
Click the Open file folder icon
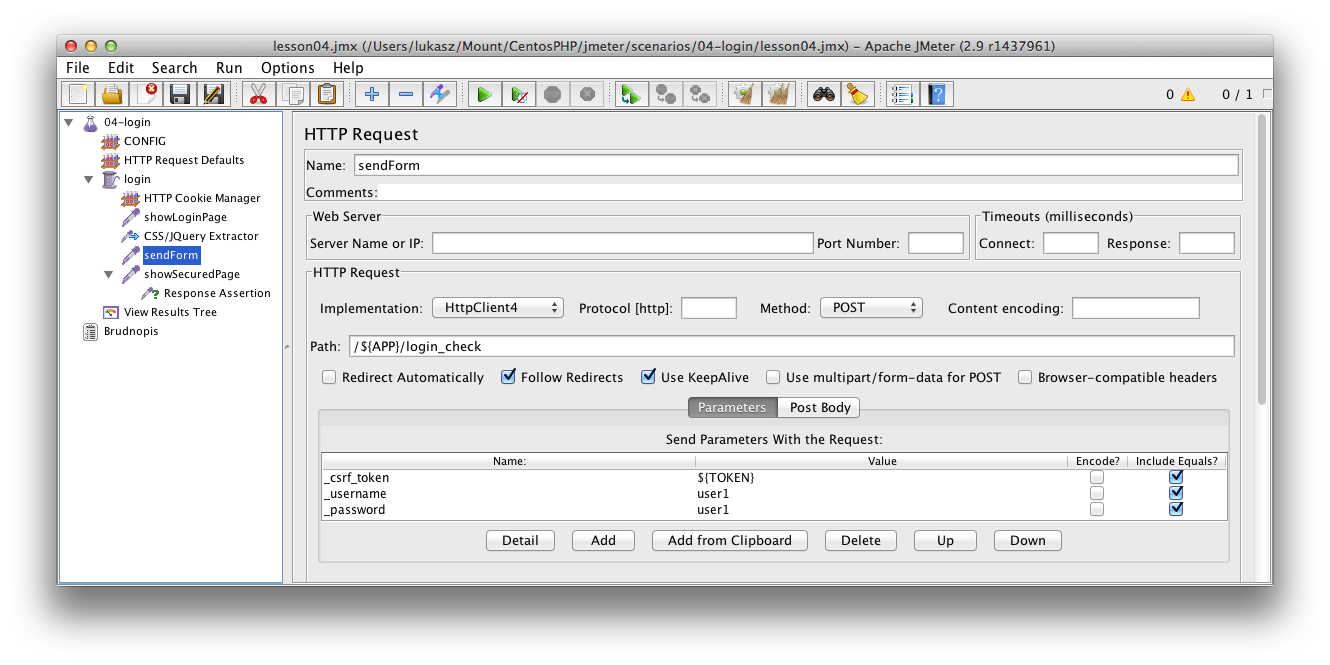click(x=111, y=94)
